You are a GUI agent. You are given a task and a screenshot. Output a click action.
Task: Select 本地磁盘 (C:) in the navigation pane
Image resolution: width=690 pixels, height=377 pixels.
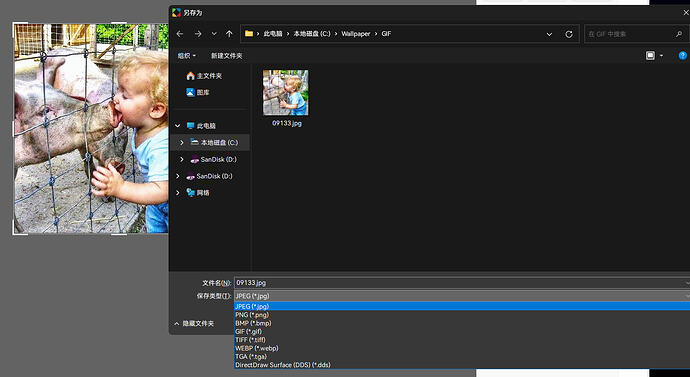[214, 143]
